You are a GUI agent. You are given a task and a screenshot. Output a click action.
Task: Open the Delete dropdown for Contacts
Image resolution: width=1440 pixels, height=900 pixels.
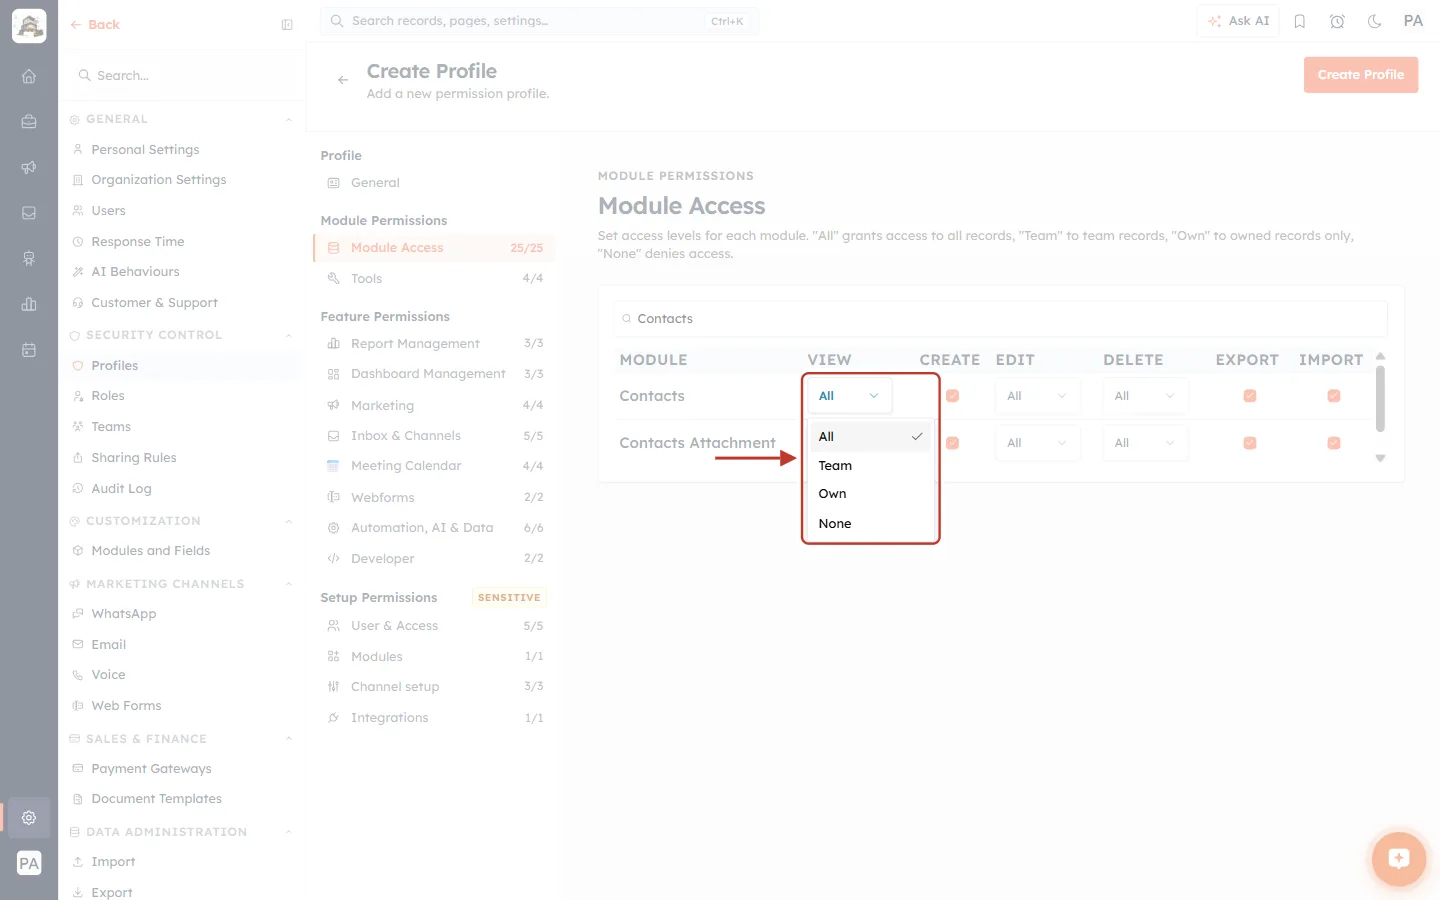coord(1145,396)
